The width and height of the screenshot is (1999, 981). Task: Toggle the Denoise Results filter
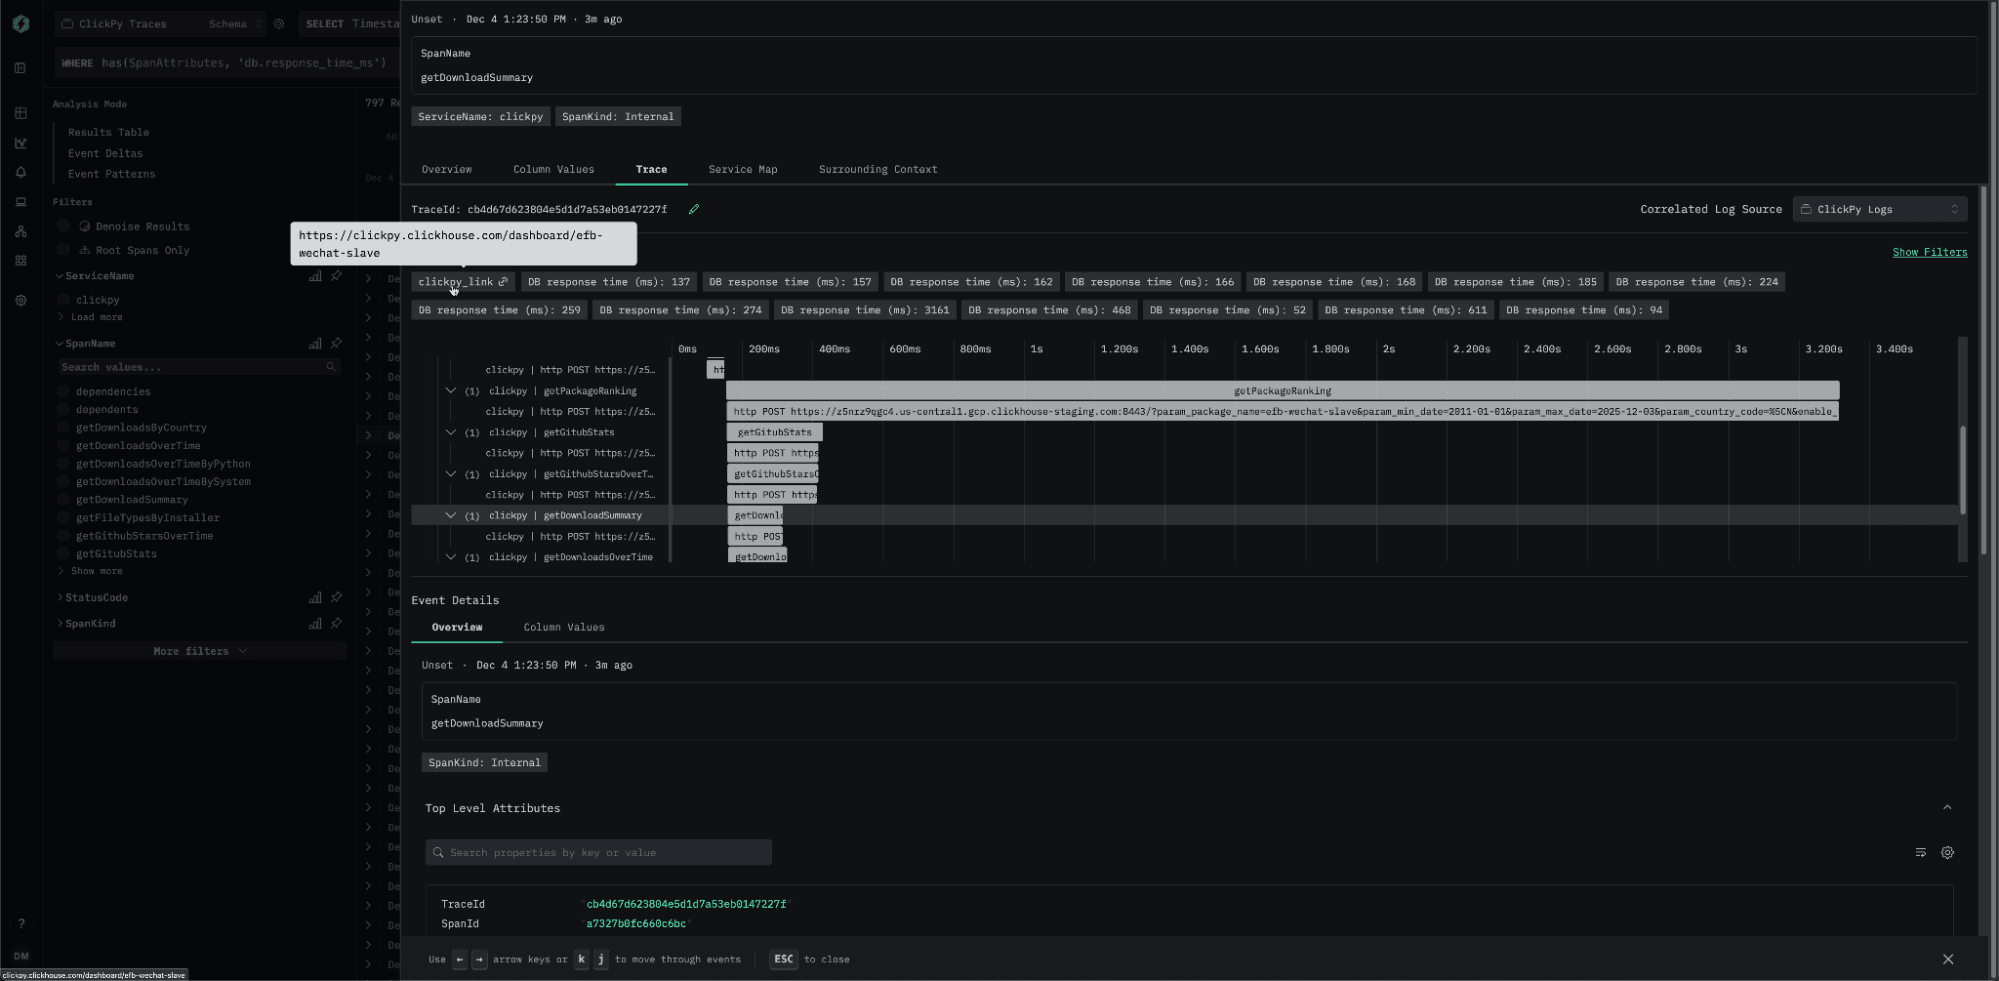(64, 227)
